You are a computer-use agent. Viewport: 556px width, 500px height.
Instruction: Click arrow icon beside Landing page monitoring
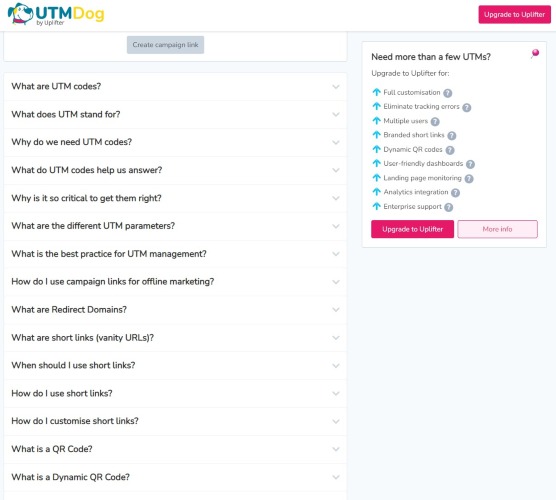tap(376, 178)
